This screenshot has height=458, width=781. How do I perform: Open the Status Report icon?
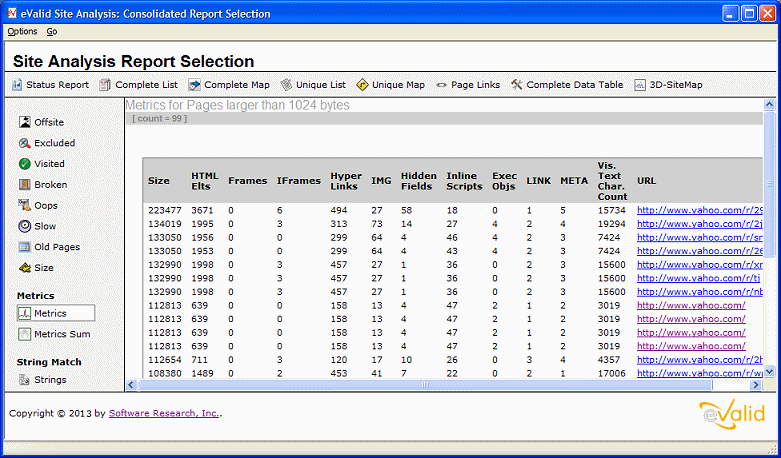(x=17, y=85)
